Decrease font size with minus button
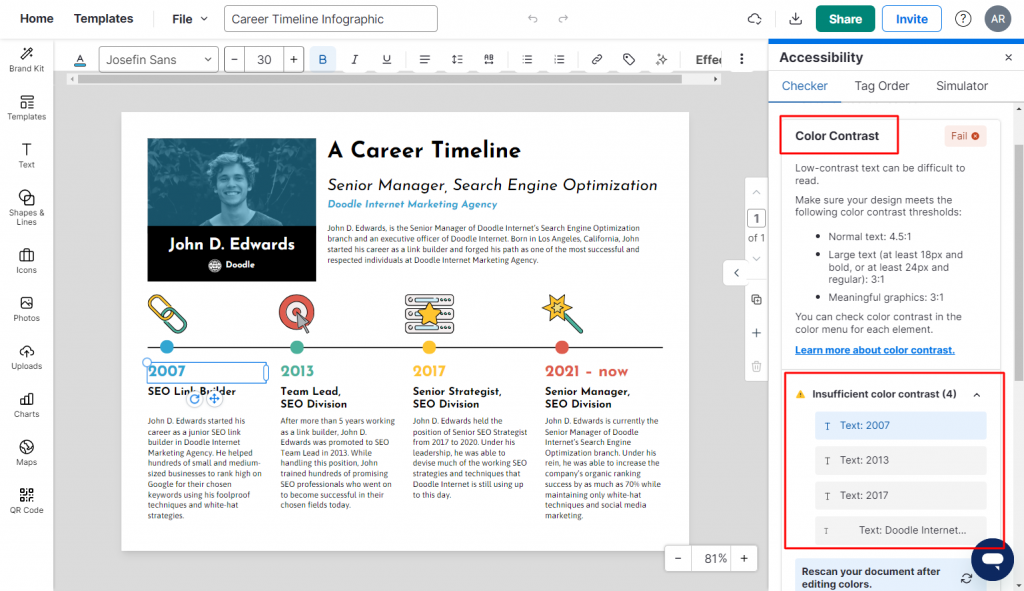The height and width of the screenshot is (591, 1024). pyautogui.click(x=234, y=59)
